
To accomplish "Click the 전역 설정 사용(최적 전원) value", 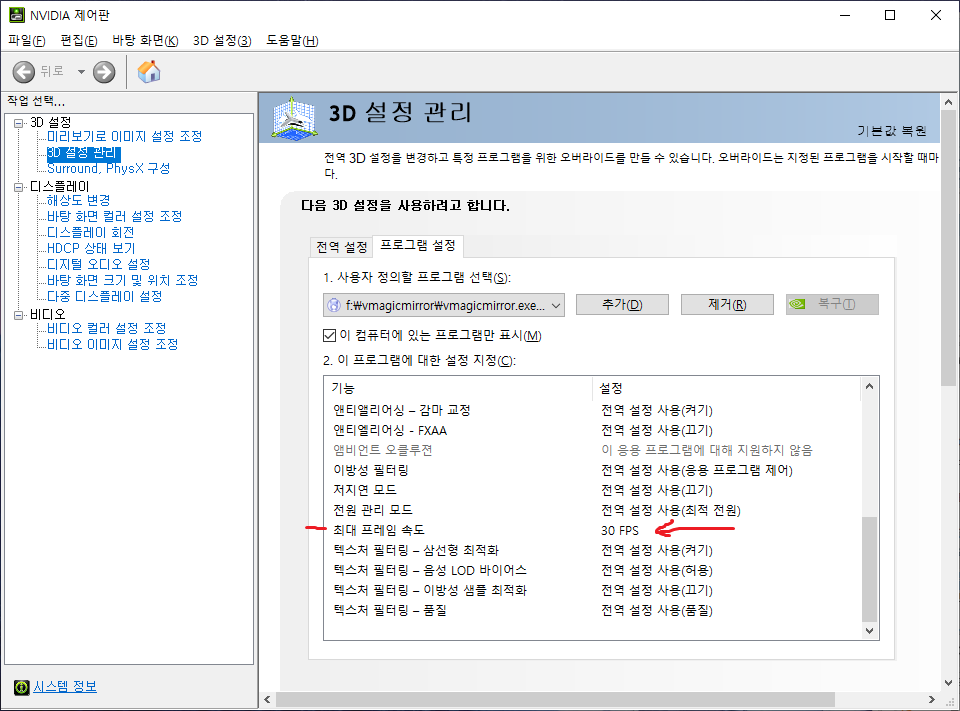I will 671,510.
